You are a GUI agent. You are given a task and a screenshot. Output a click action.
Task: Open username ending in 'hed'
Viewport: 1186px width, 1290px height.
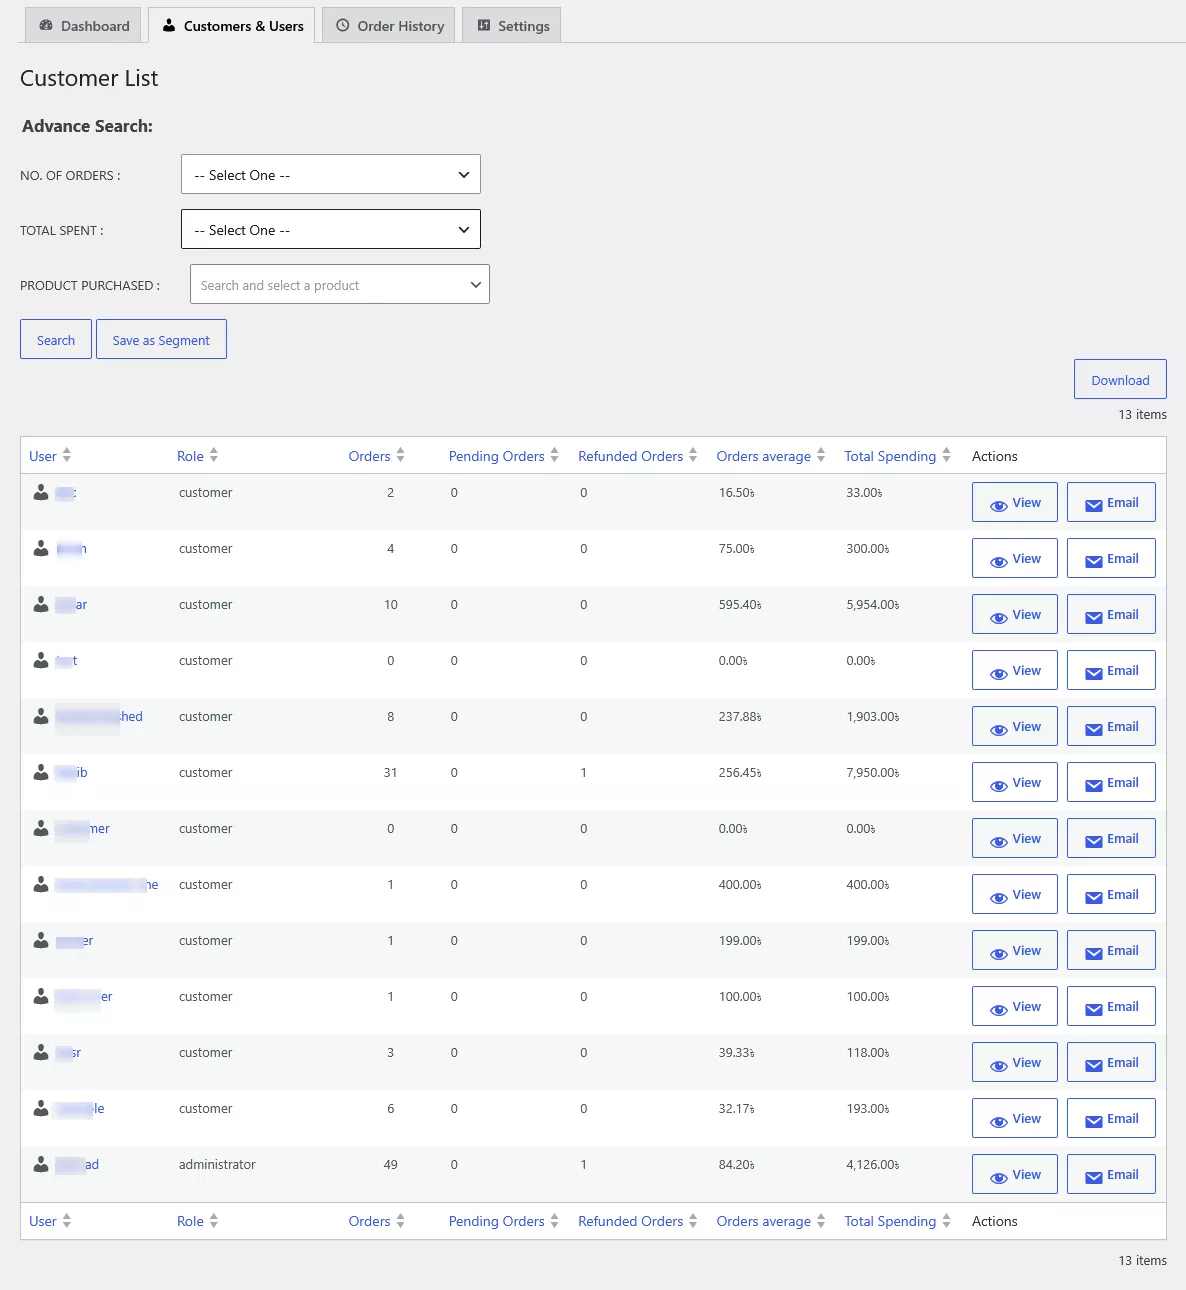click(x=99, y=716)
